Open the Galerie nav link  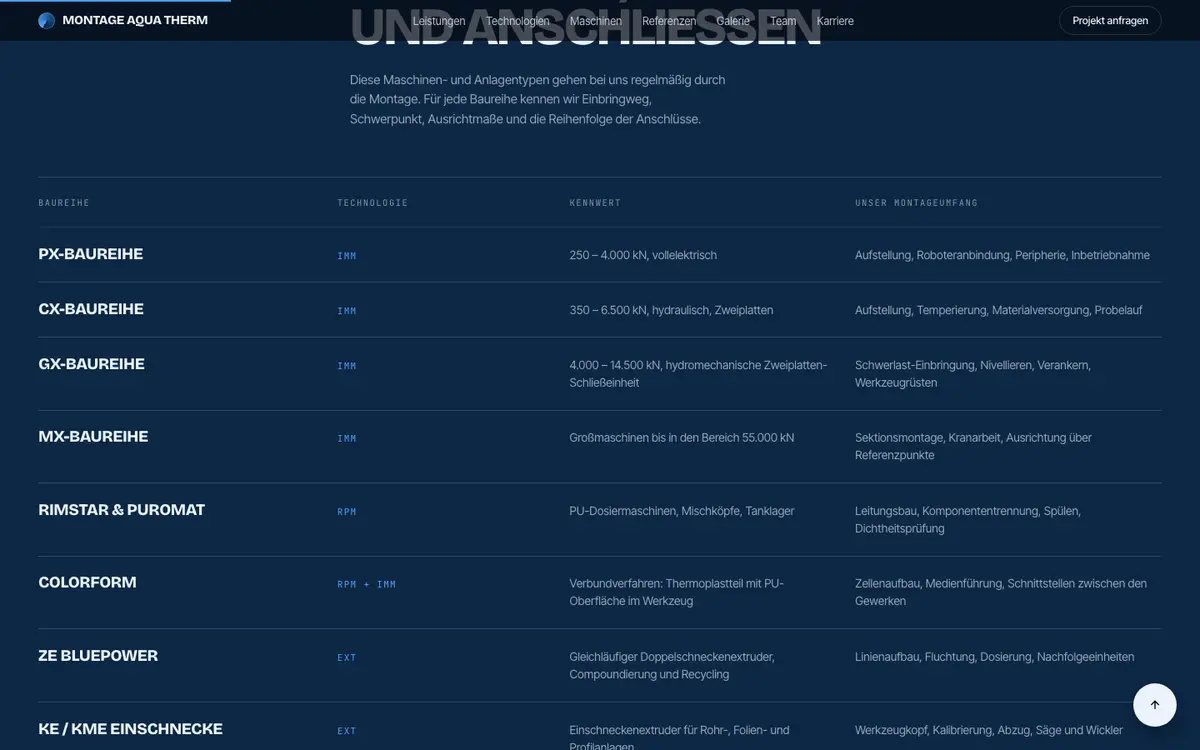point(733,21)
